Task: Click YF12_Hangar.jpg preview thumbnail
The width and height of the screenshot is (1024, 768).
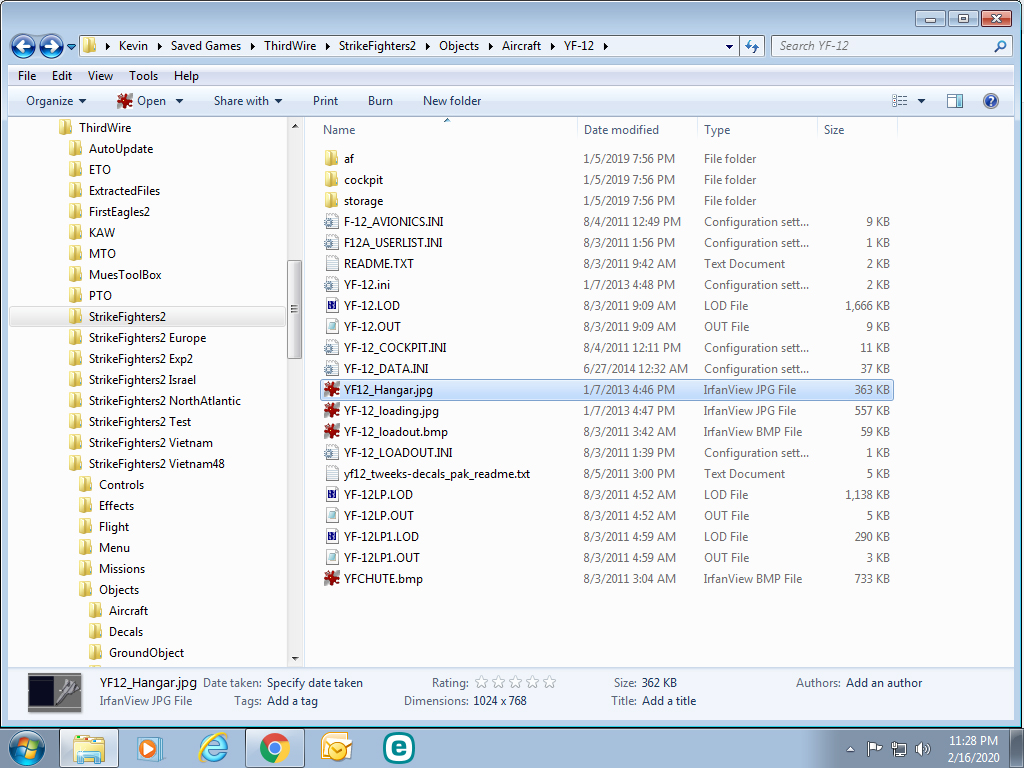Action: tap(55, 692)
